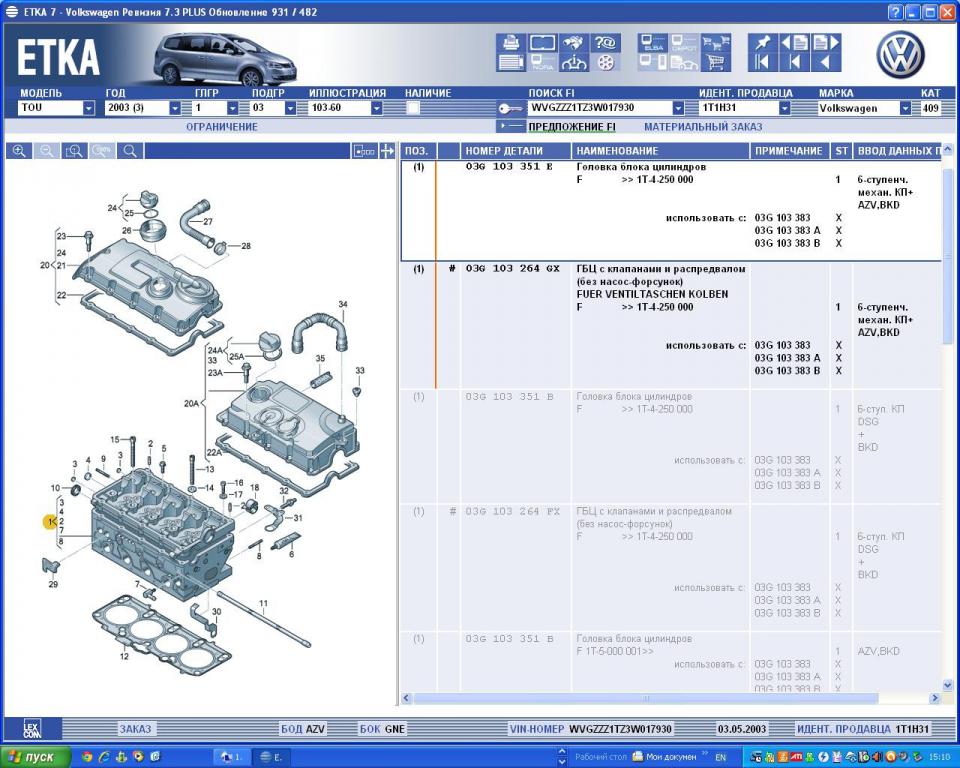This screenshot has width=960, height=768.
Task: Click the parts list horizontal scrollbar
Action: (x=645, y=698)
